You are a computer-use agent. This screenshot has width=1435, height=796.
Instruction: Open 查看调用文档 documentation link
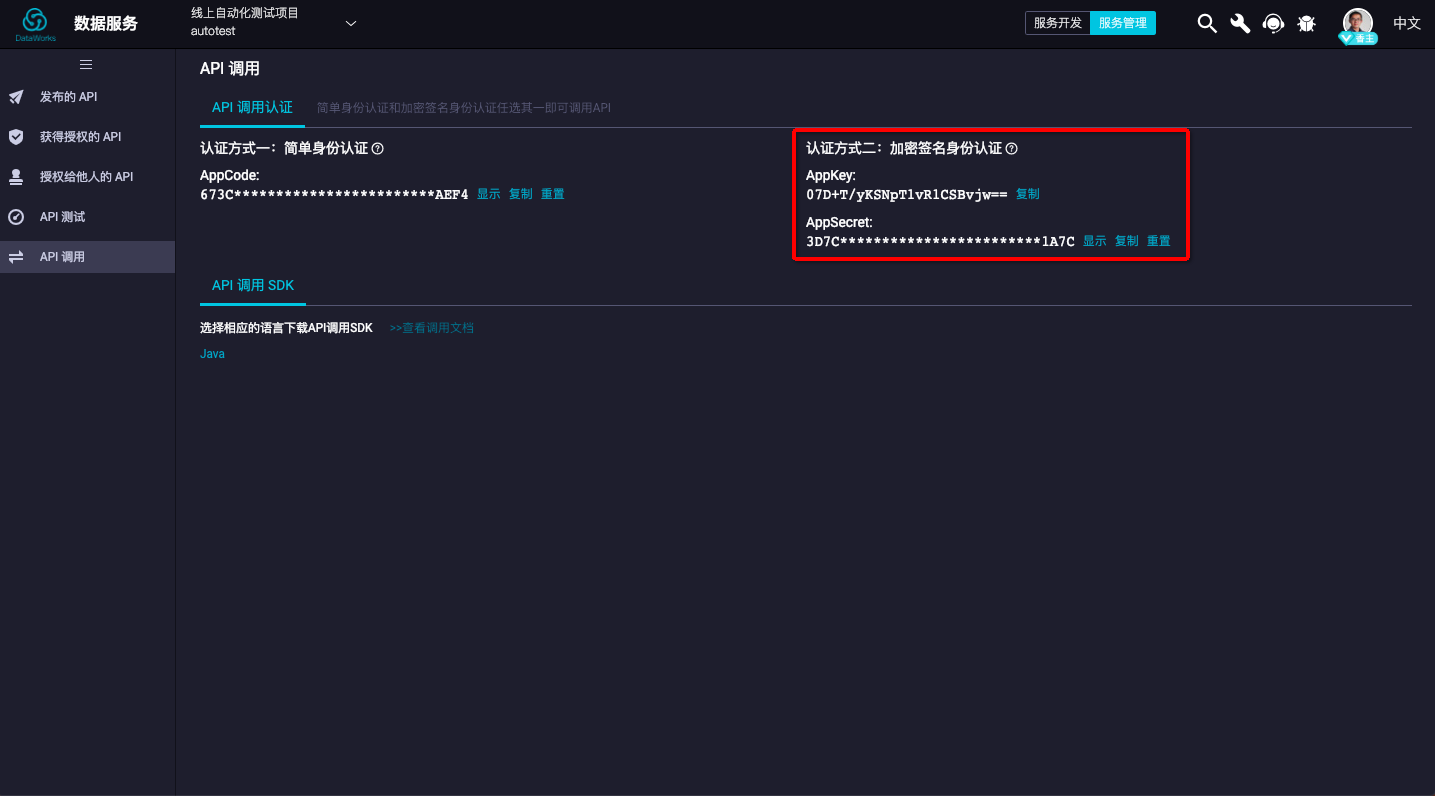[x=432, y=328]
